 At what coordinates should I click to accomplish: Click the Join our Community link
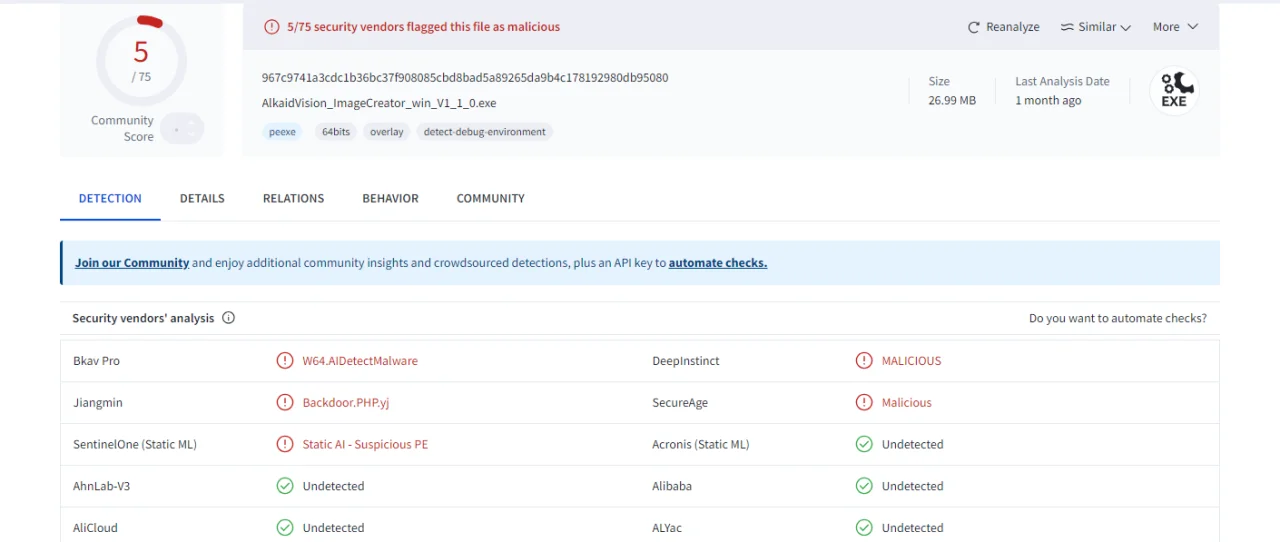132,263
